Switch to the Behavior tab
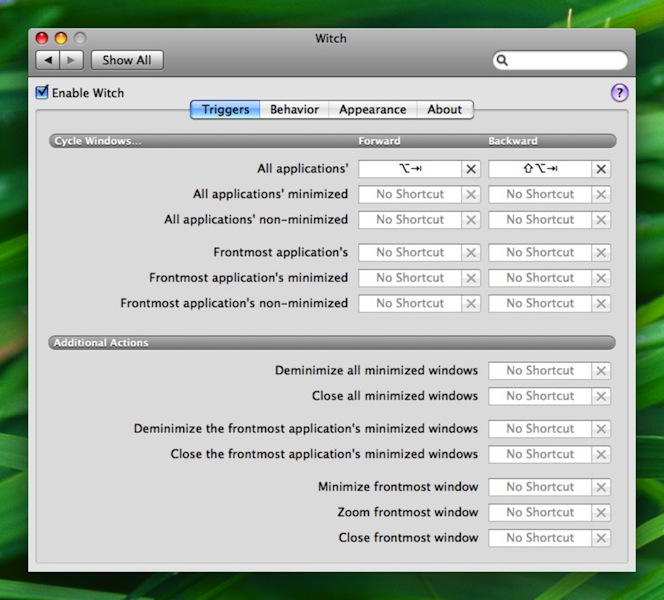 point(294,110)
